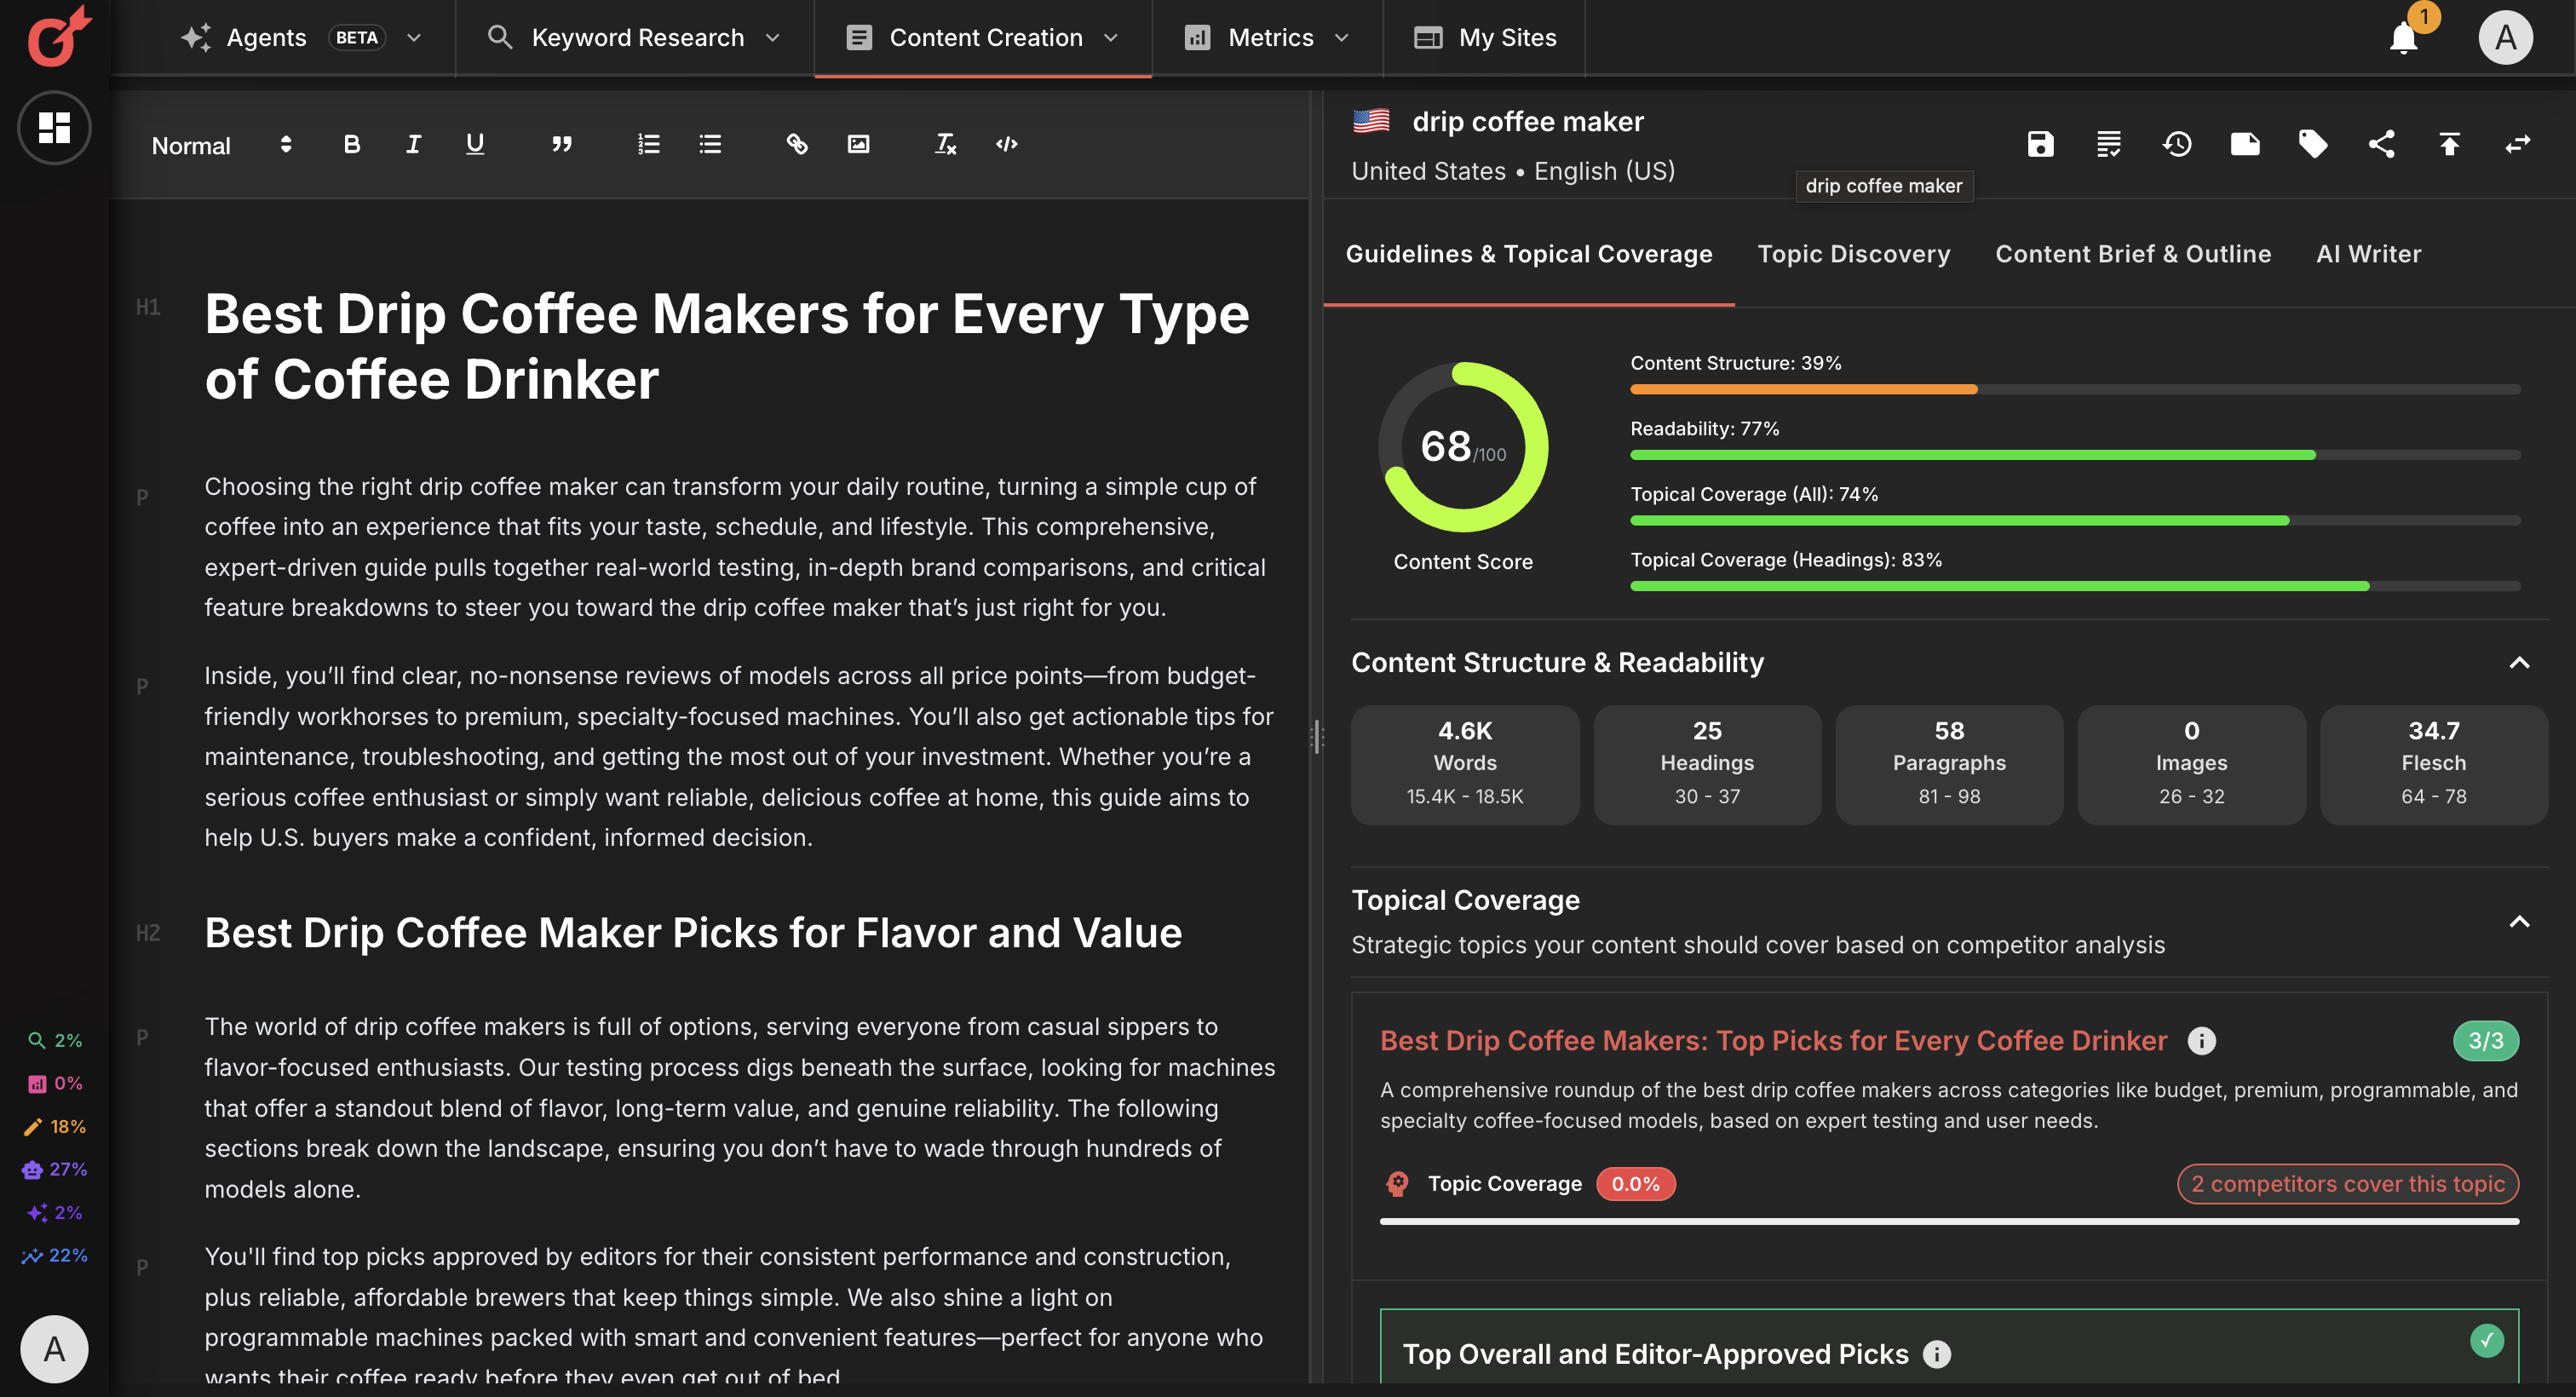Click the Readability 77% progress bar
Screen dimensions: 2576x1397
tap(2075, 455)
